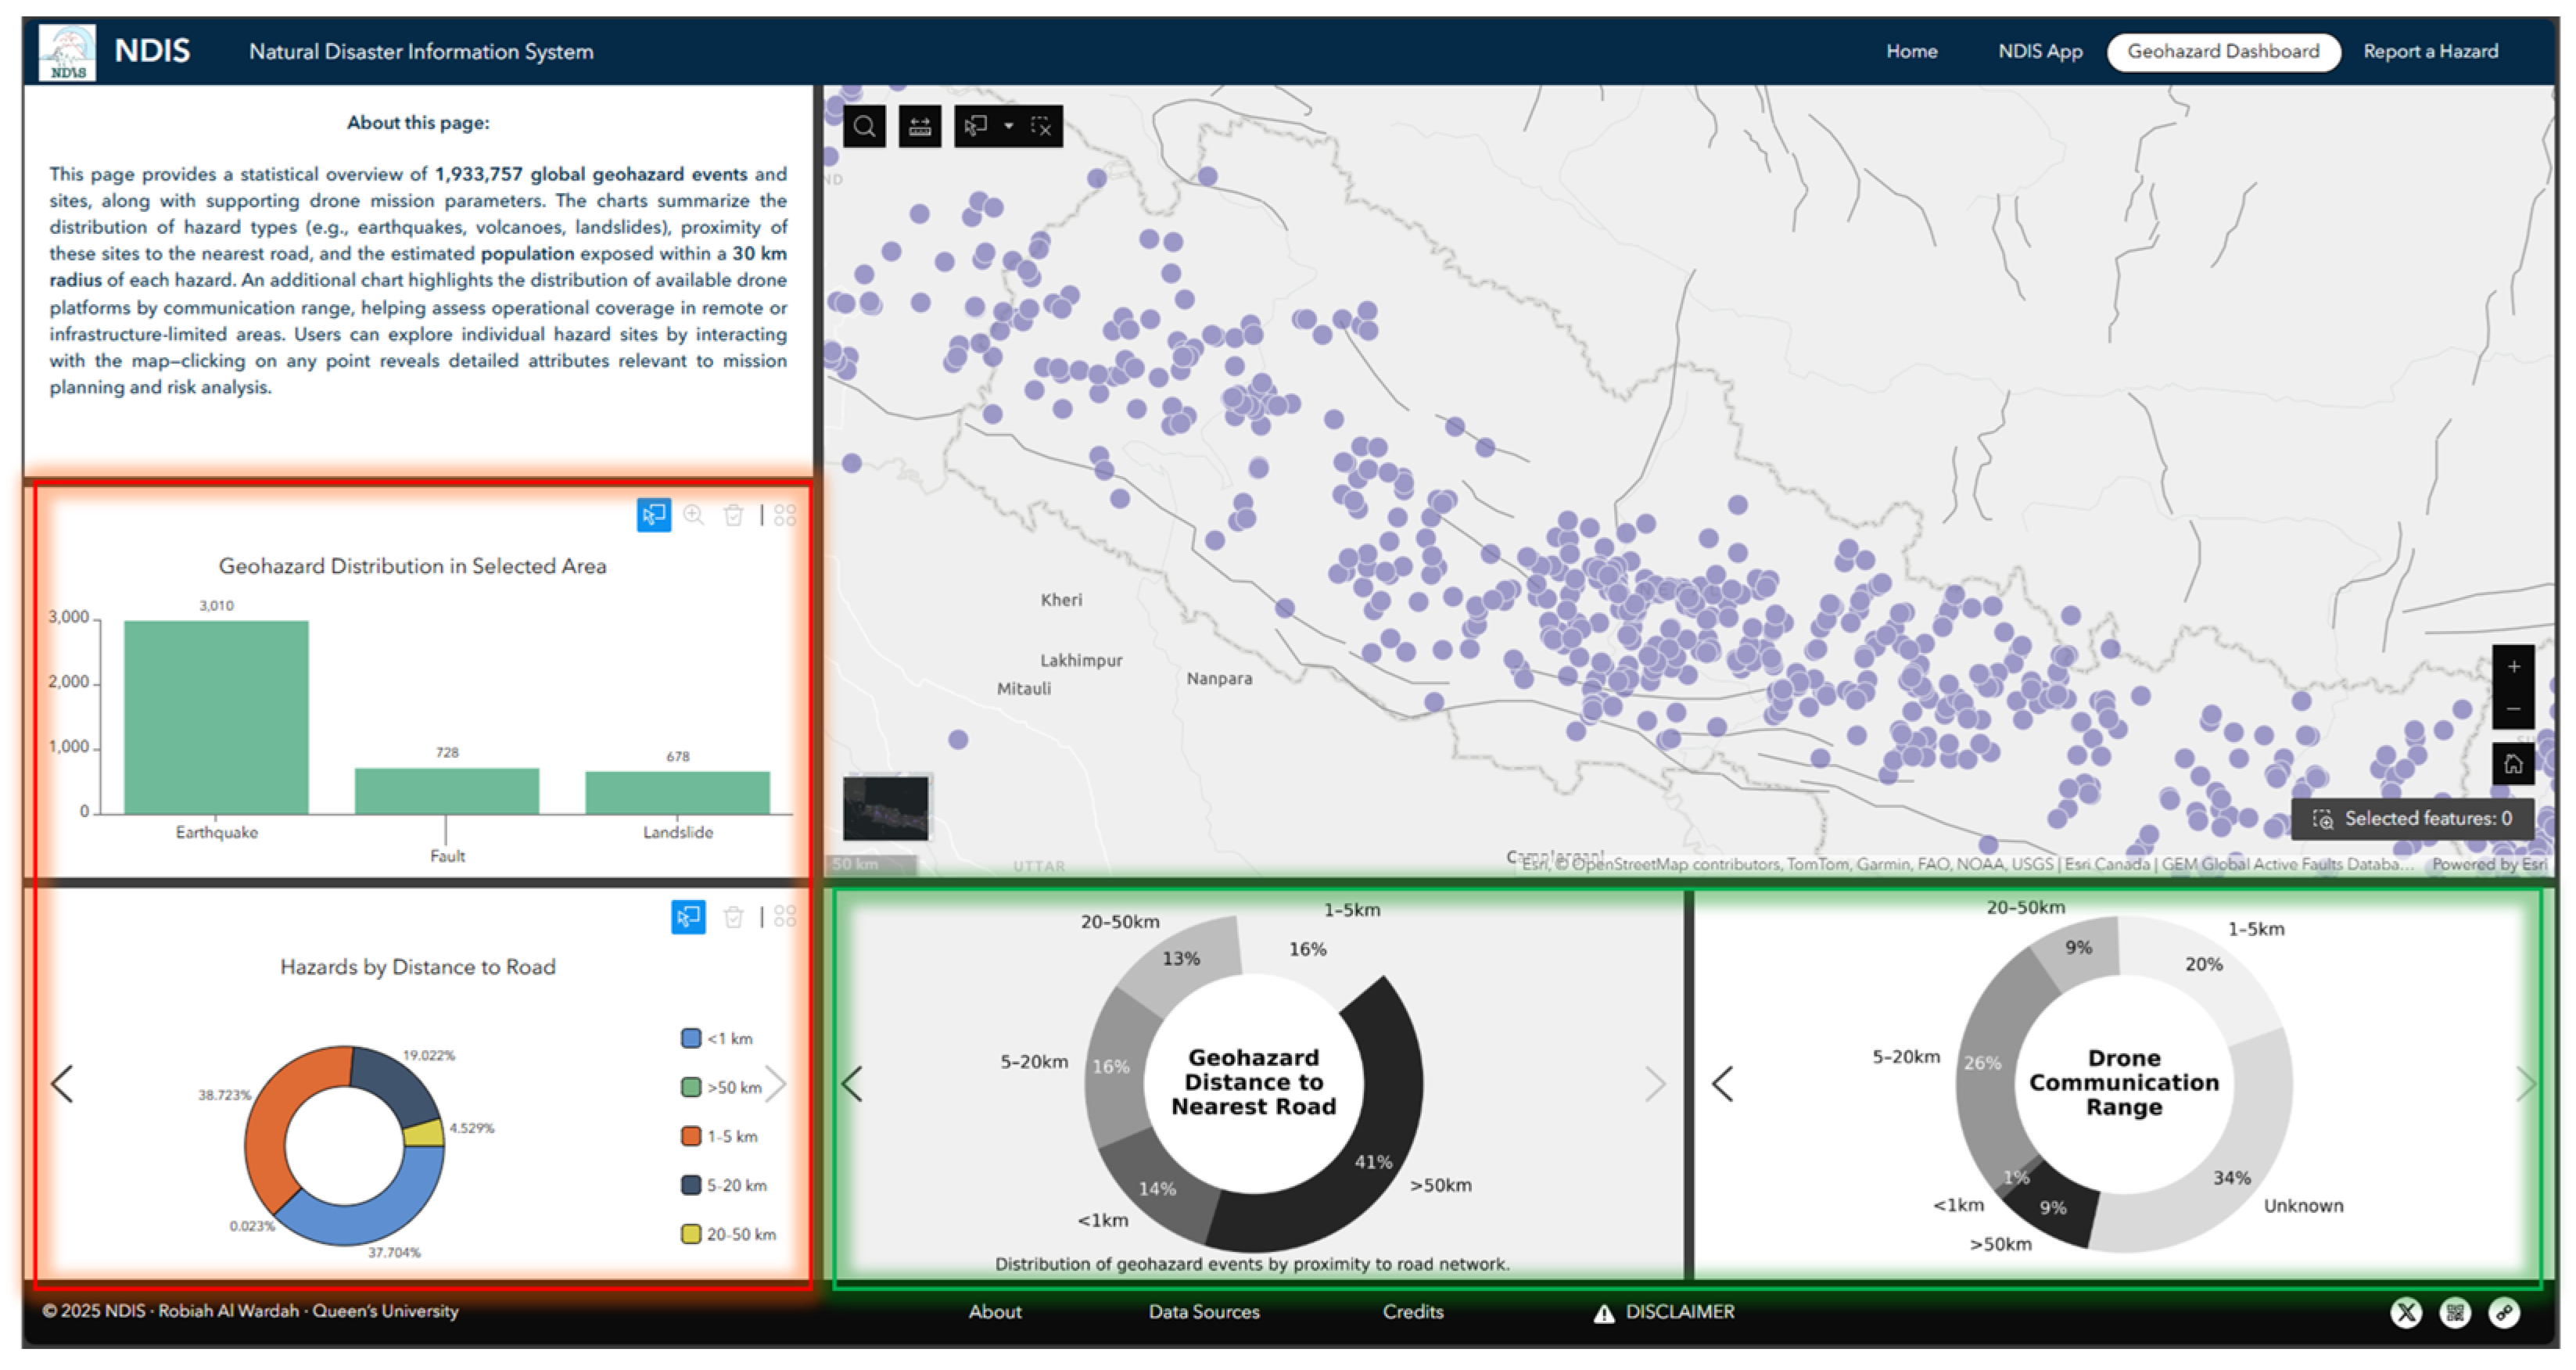
Task: Open the Data Sources footer link
Action: pyautogui.click(x=1203, y=1312)
